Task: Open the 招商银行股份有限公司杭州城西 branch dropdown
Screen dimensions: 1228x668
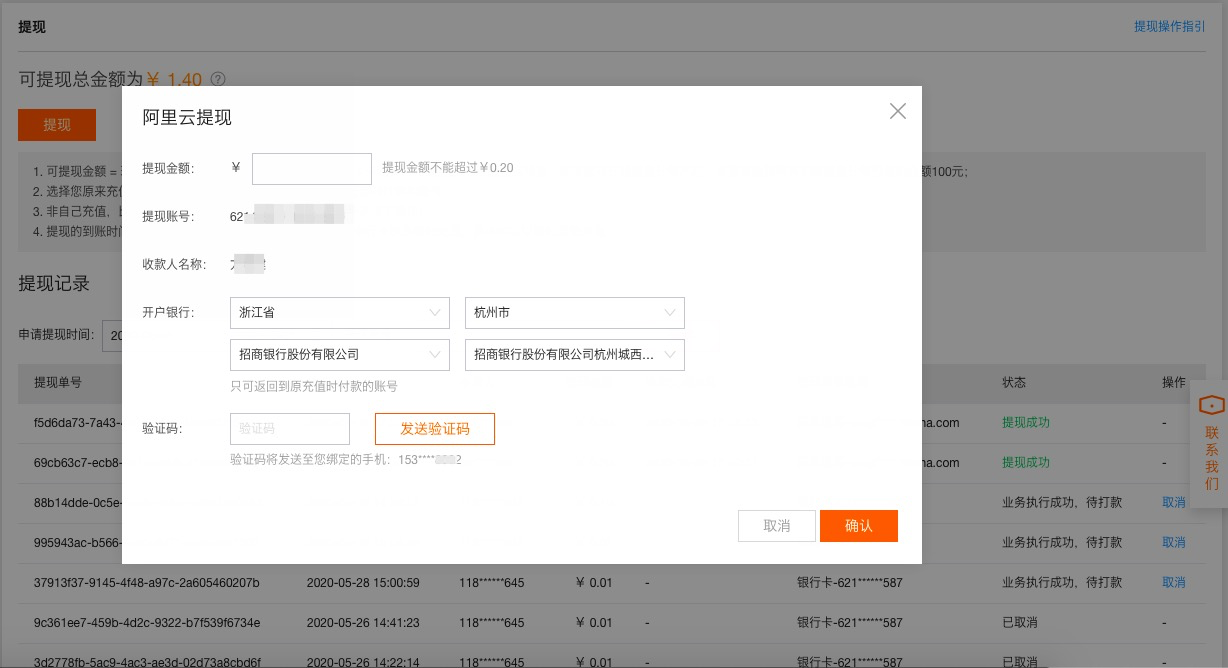Action: pos(575,355)
